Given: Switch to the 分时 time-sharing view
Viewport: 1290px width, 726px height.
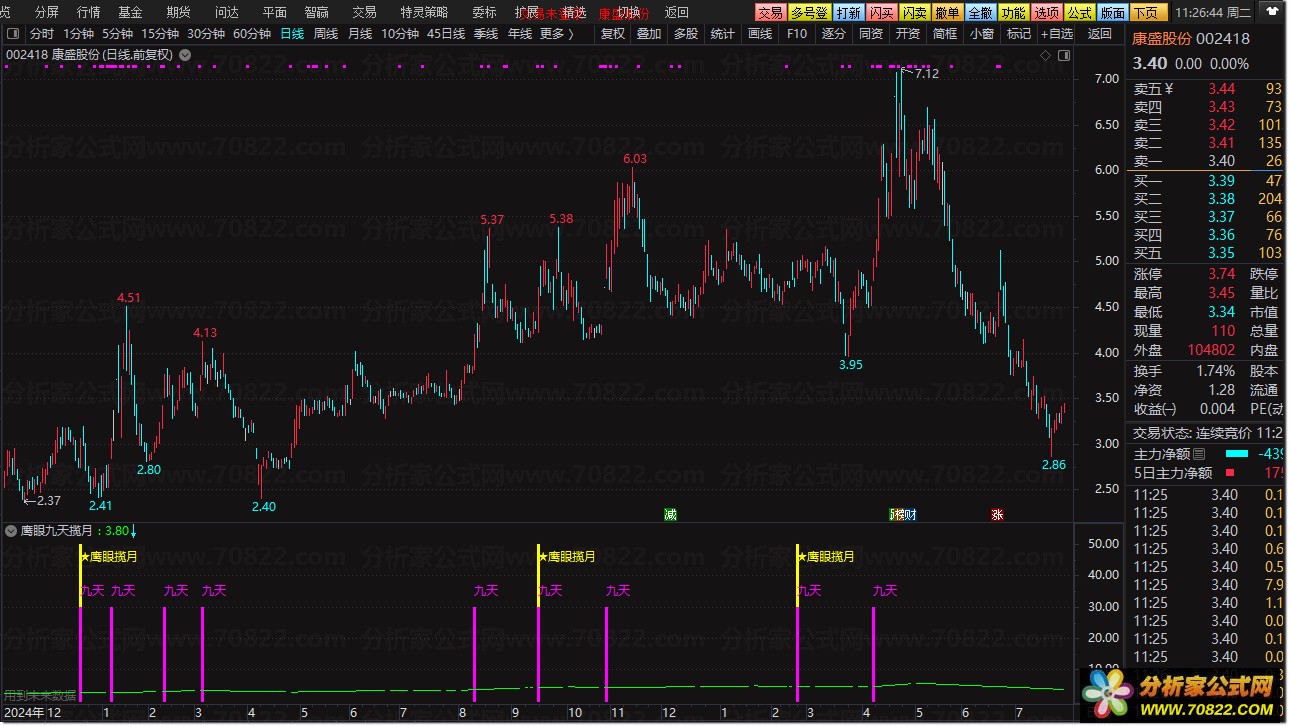Looking at the screenshot, I should point(42,33).
